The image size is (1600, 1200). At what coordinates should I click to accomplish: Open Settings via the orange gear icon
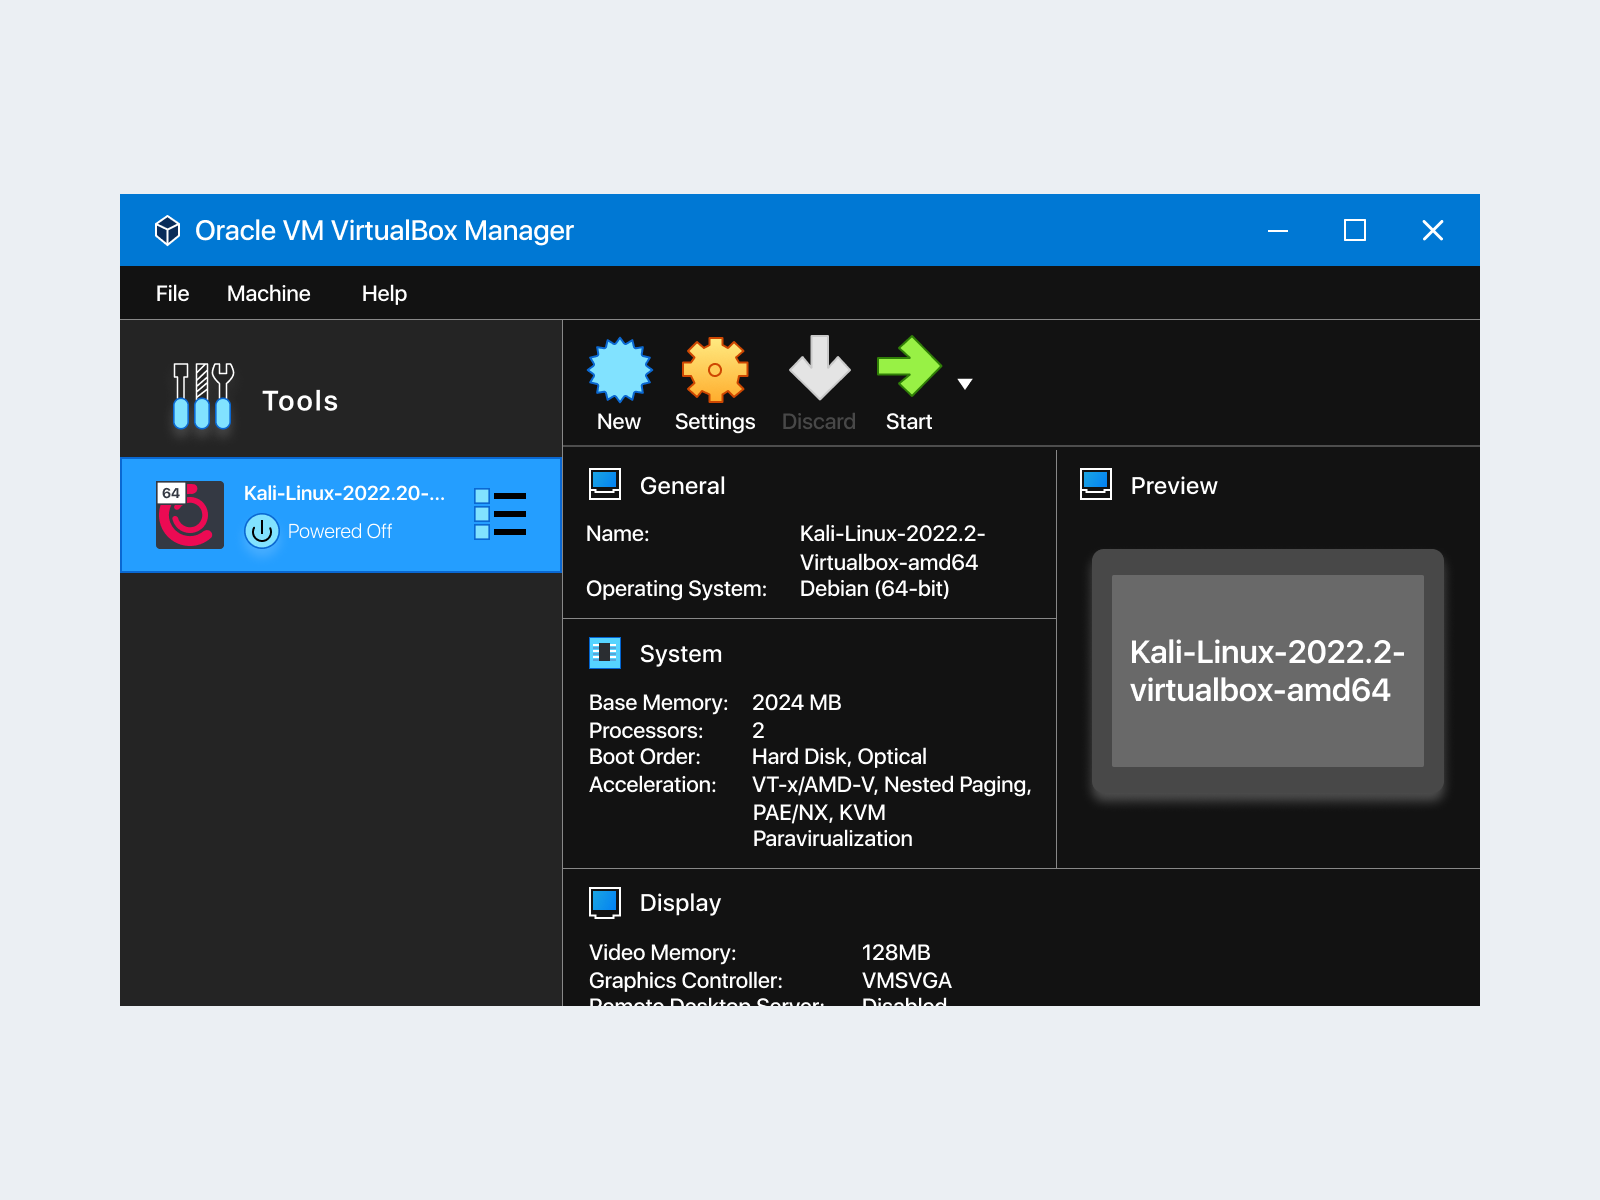click(x=715, y=369)
